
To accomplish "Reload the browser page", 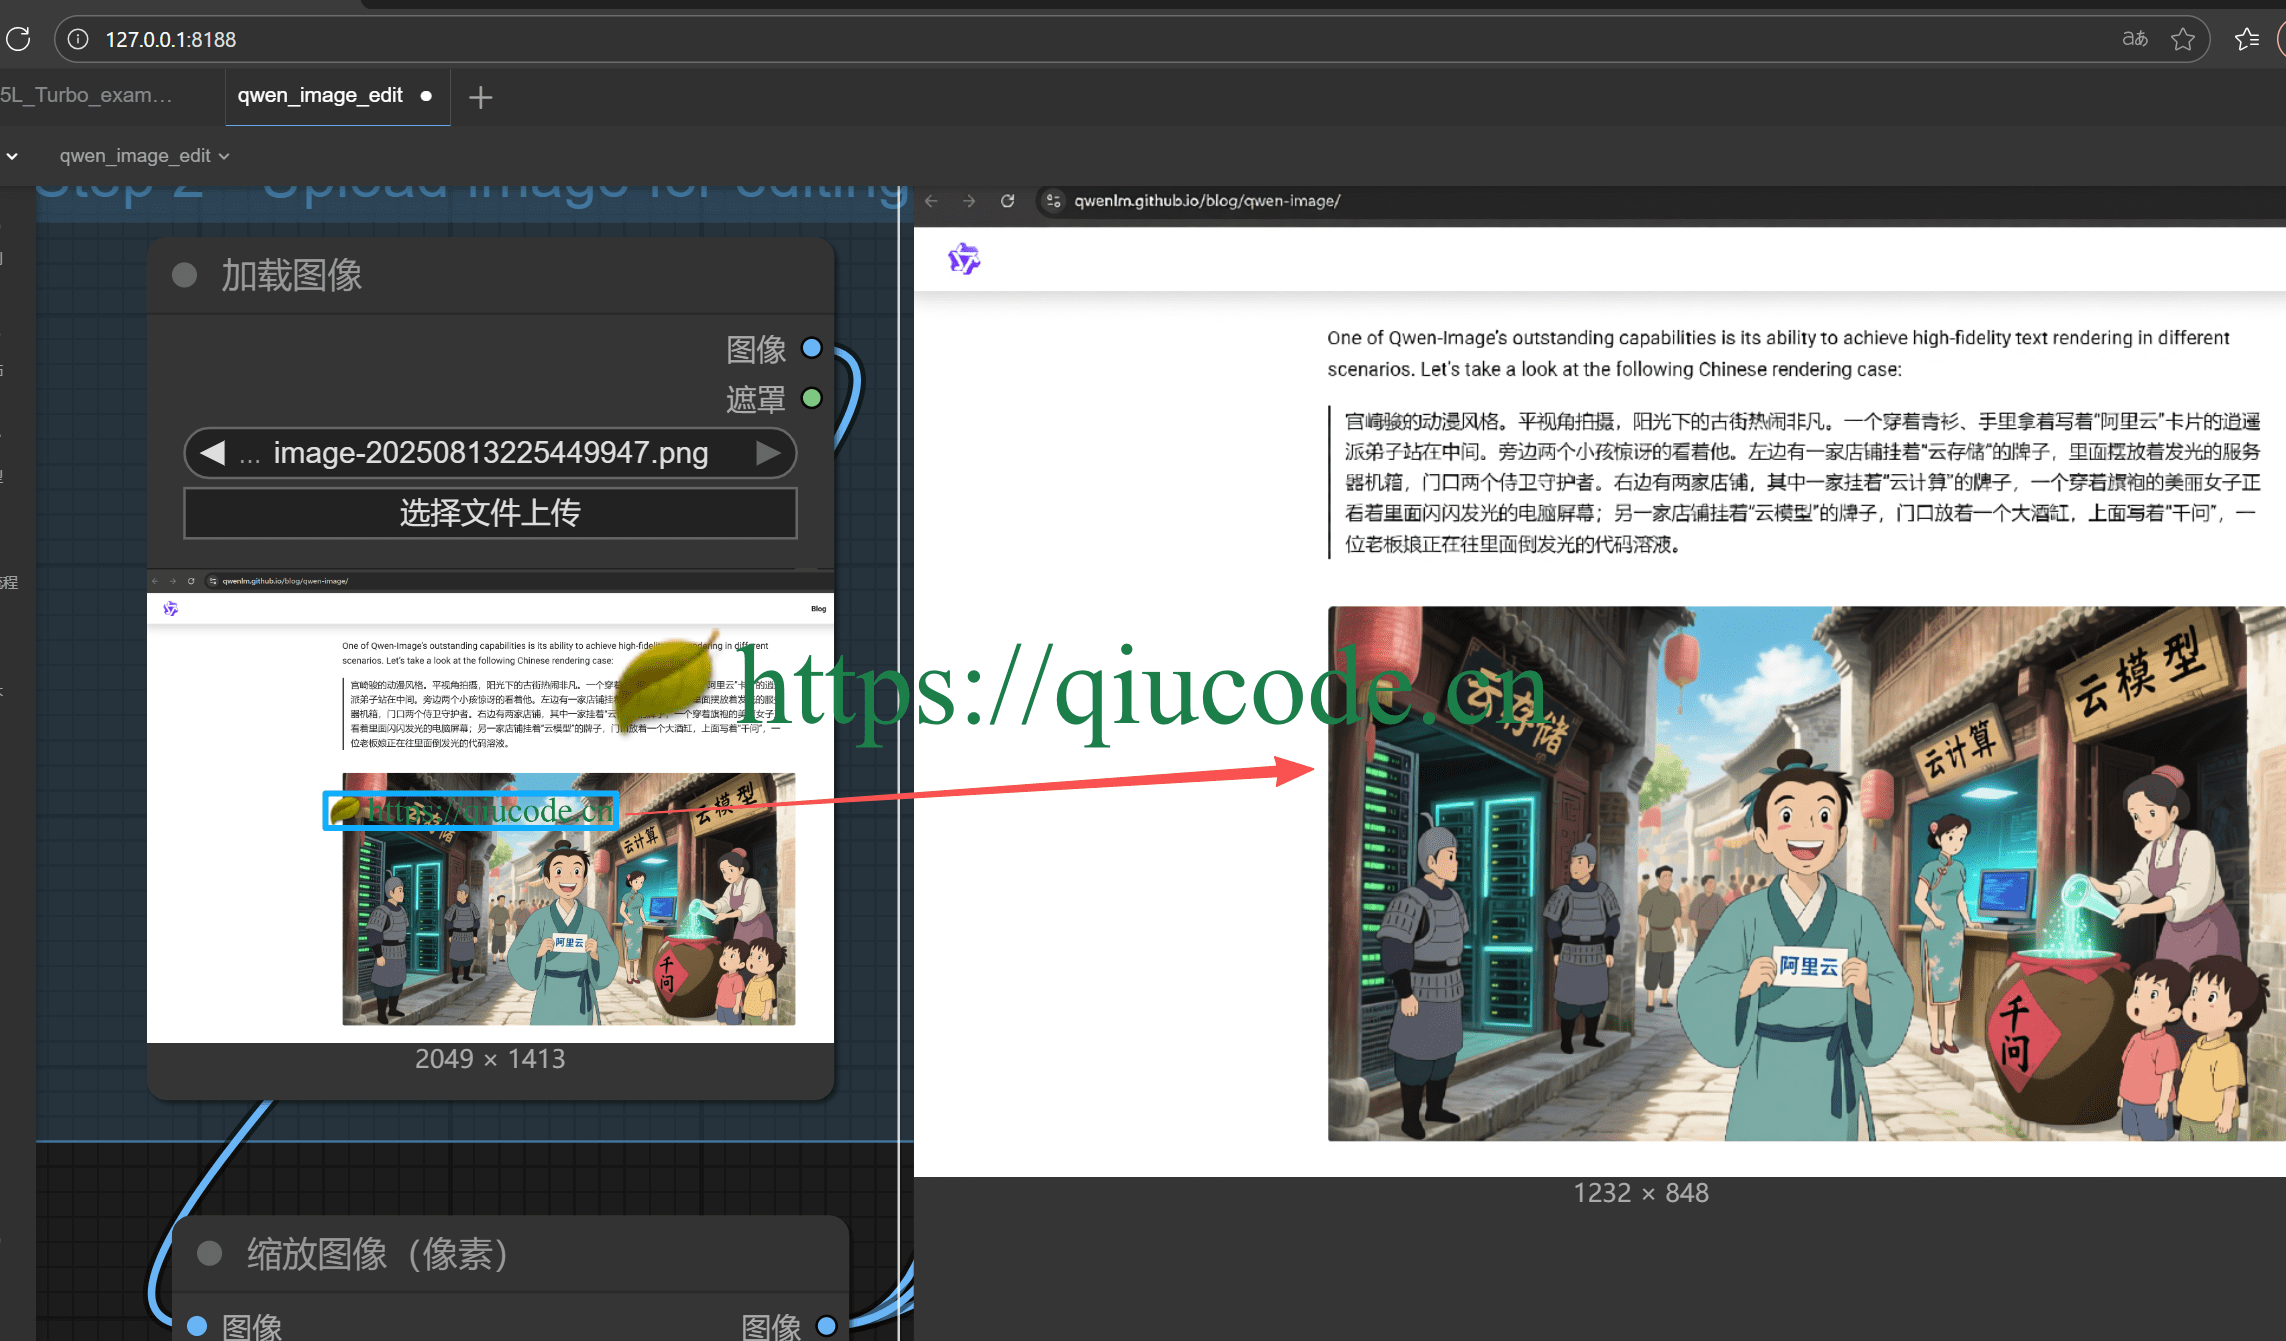I will click(x=18, y=39).
